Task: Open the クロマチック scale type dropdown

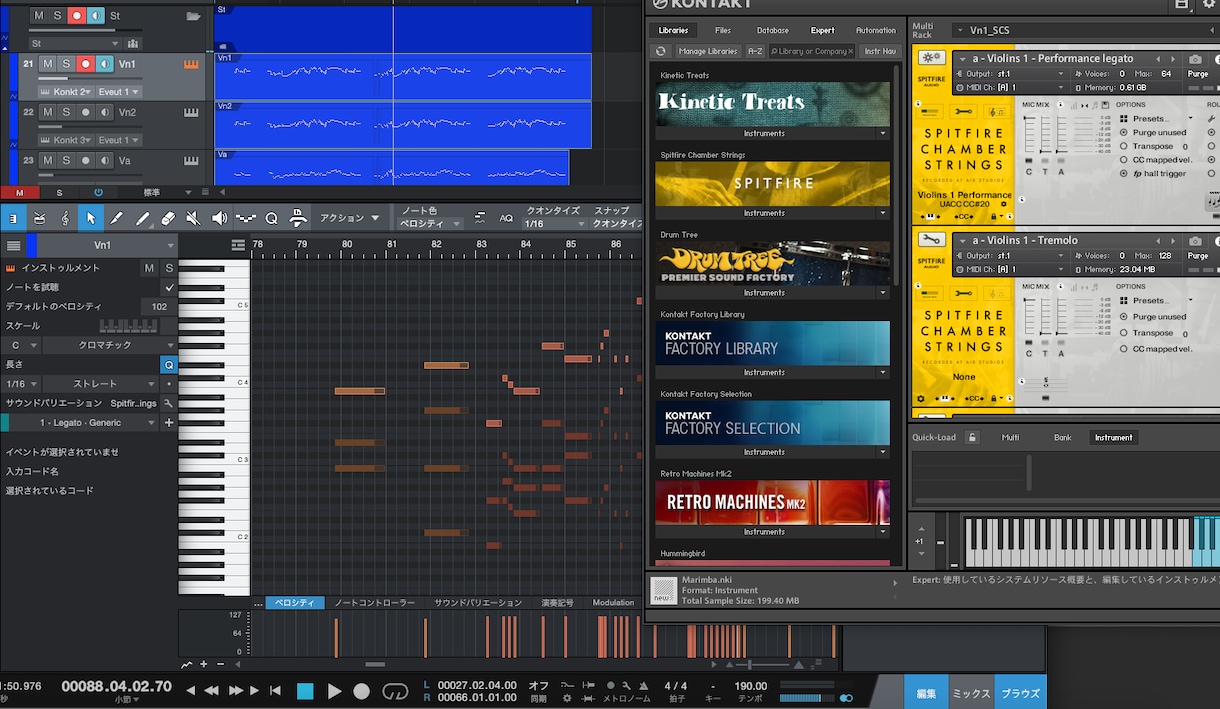Action: point(109,345)
